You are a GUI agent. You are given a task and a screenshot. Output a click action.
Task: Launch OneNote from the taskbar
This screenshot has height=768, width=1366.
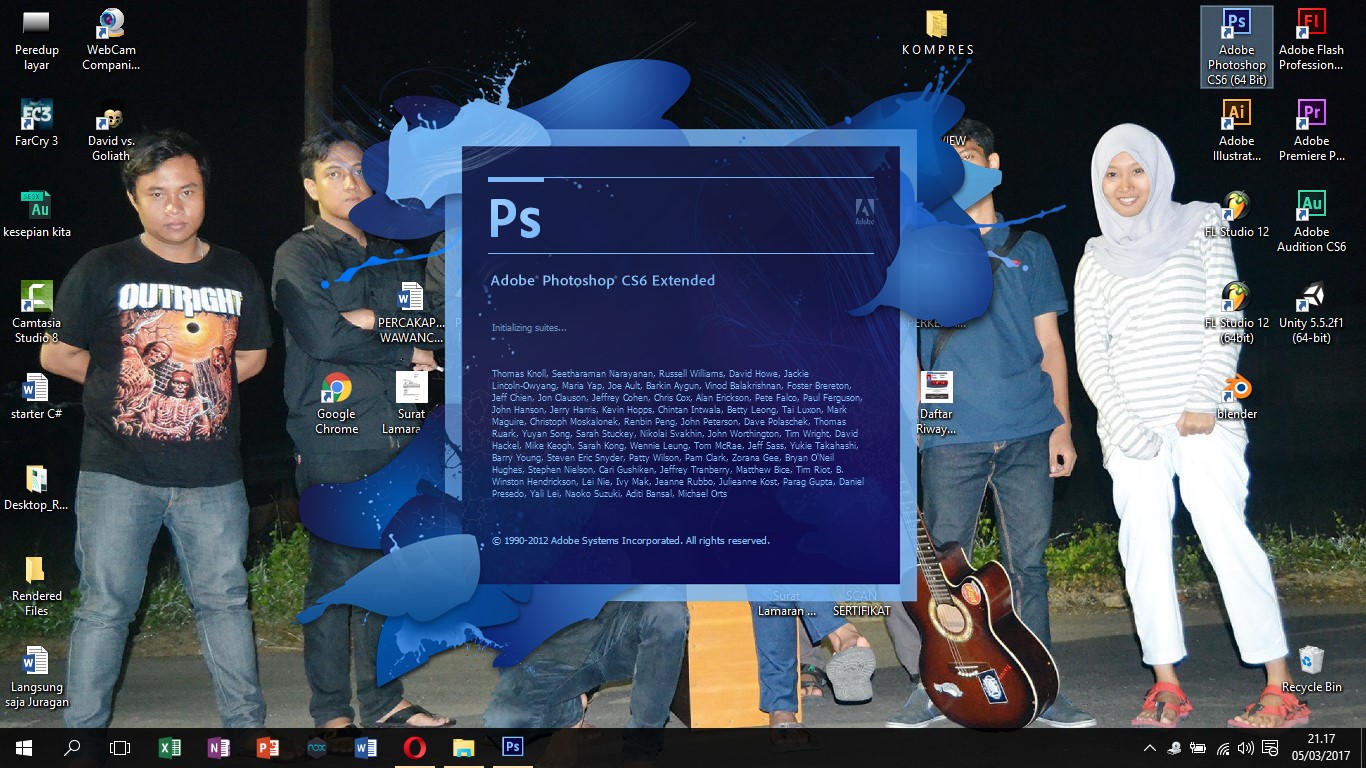point(219,747)
